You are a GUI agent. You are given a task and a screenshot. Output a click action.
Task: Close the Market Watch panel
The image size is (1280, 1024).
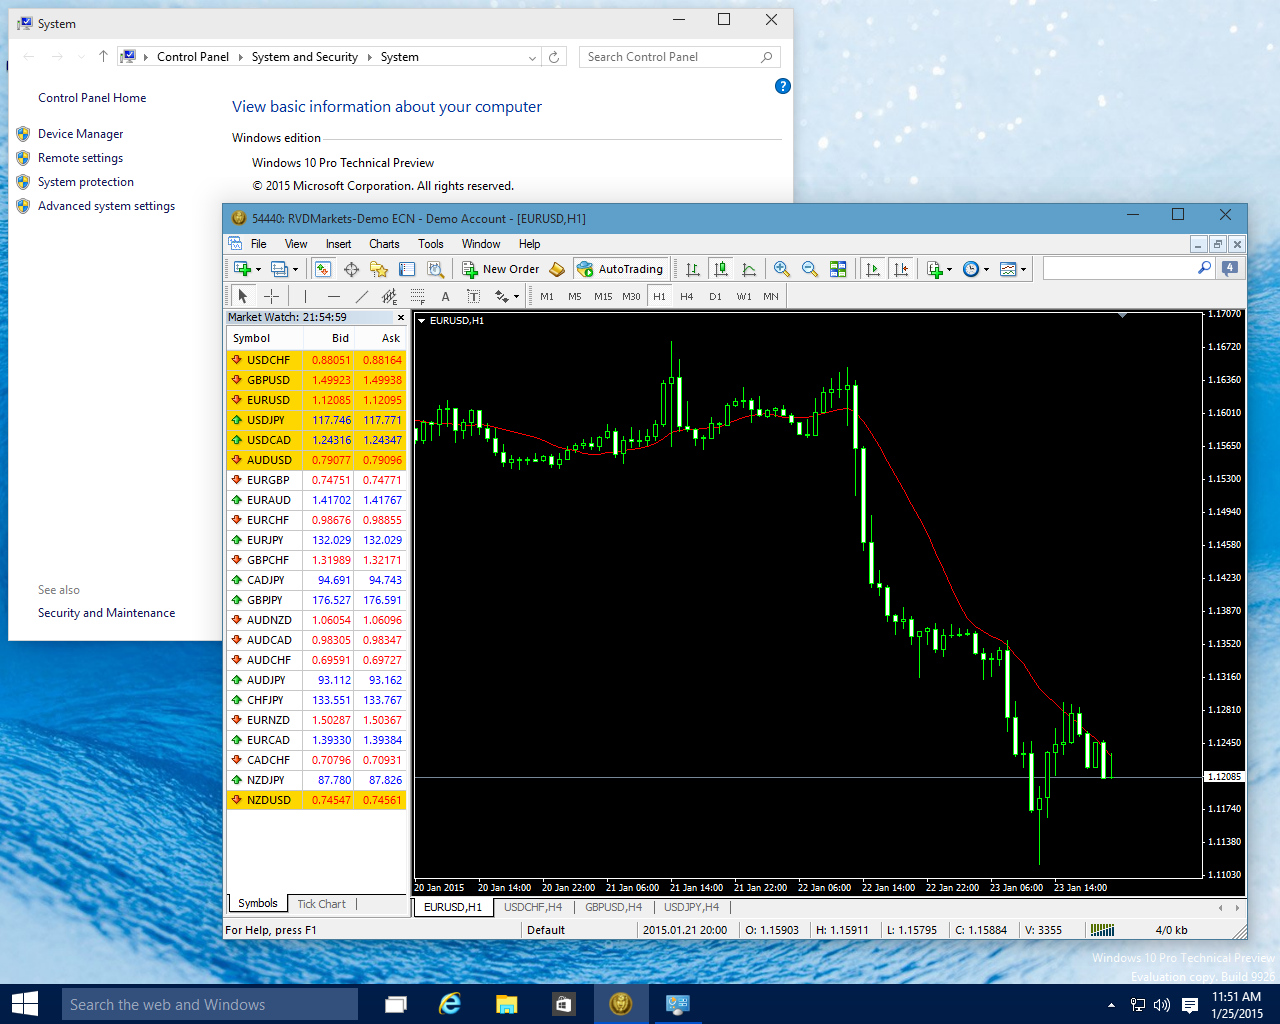point(401,318)
